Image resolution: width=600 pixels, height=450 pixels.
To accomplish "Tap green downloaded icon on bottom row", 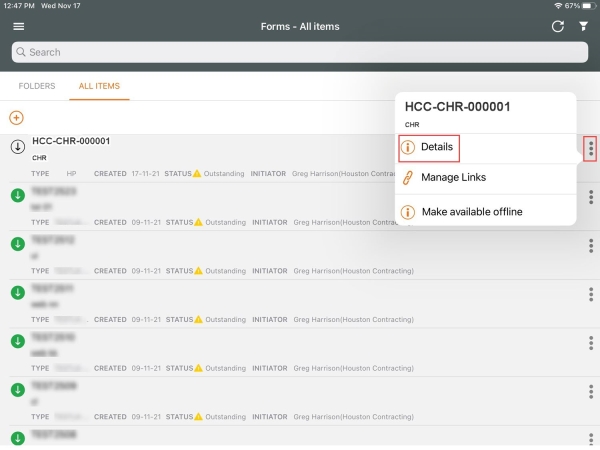I will point(17,436).
